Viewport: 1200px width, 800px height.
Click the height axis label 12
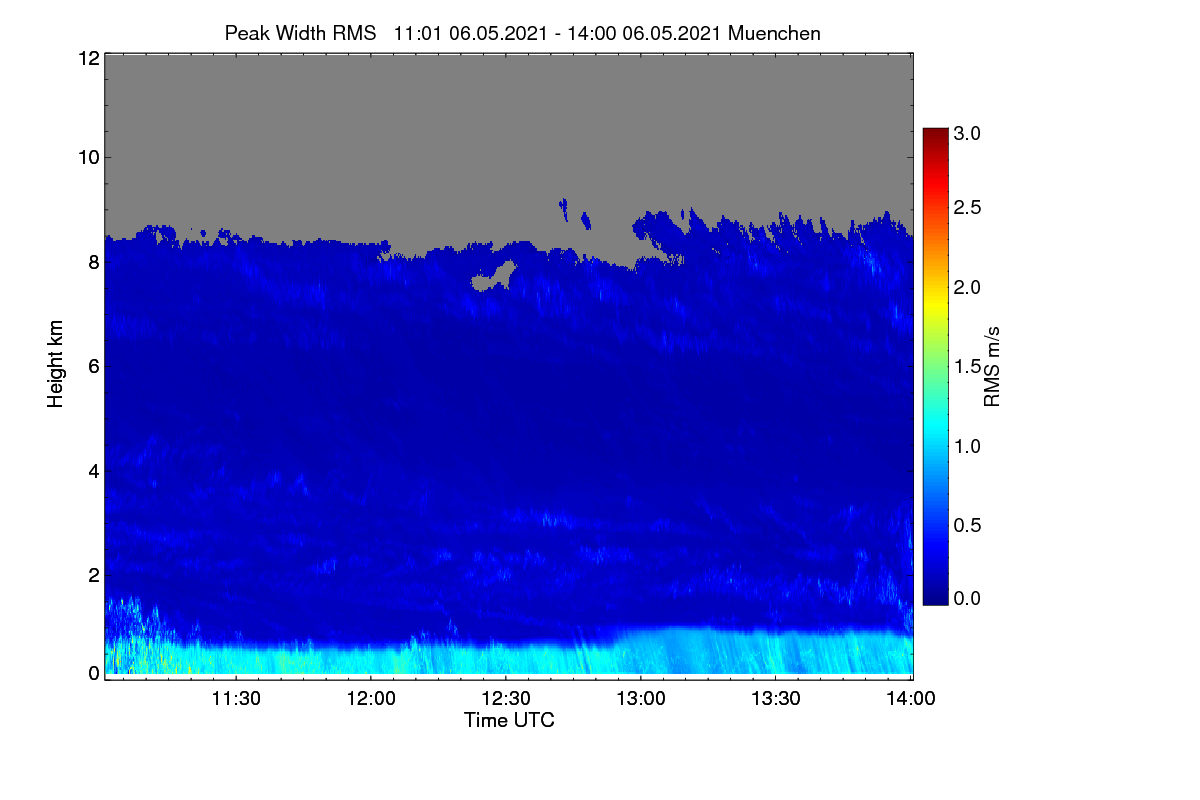pyautogui.click(x=87, y=58)
